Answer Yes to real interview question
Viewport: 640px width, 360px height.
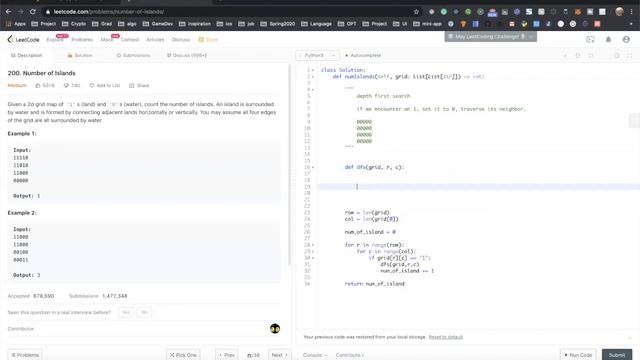[x=126, y=312]
